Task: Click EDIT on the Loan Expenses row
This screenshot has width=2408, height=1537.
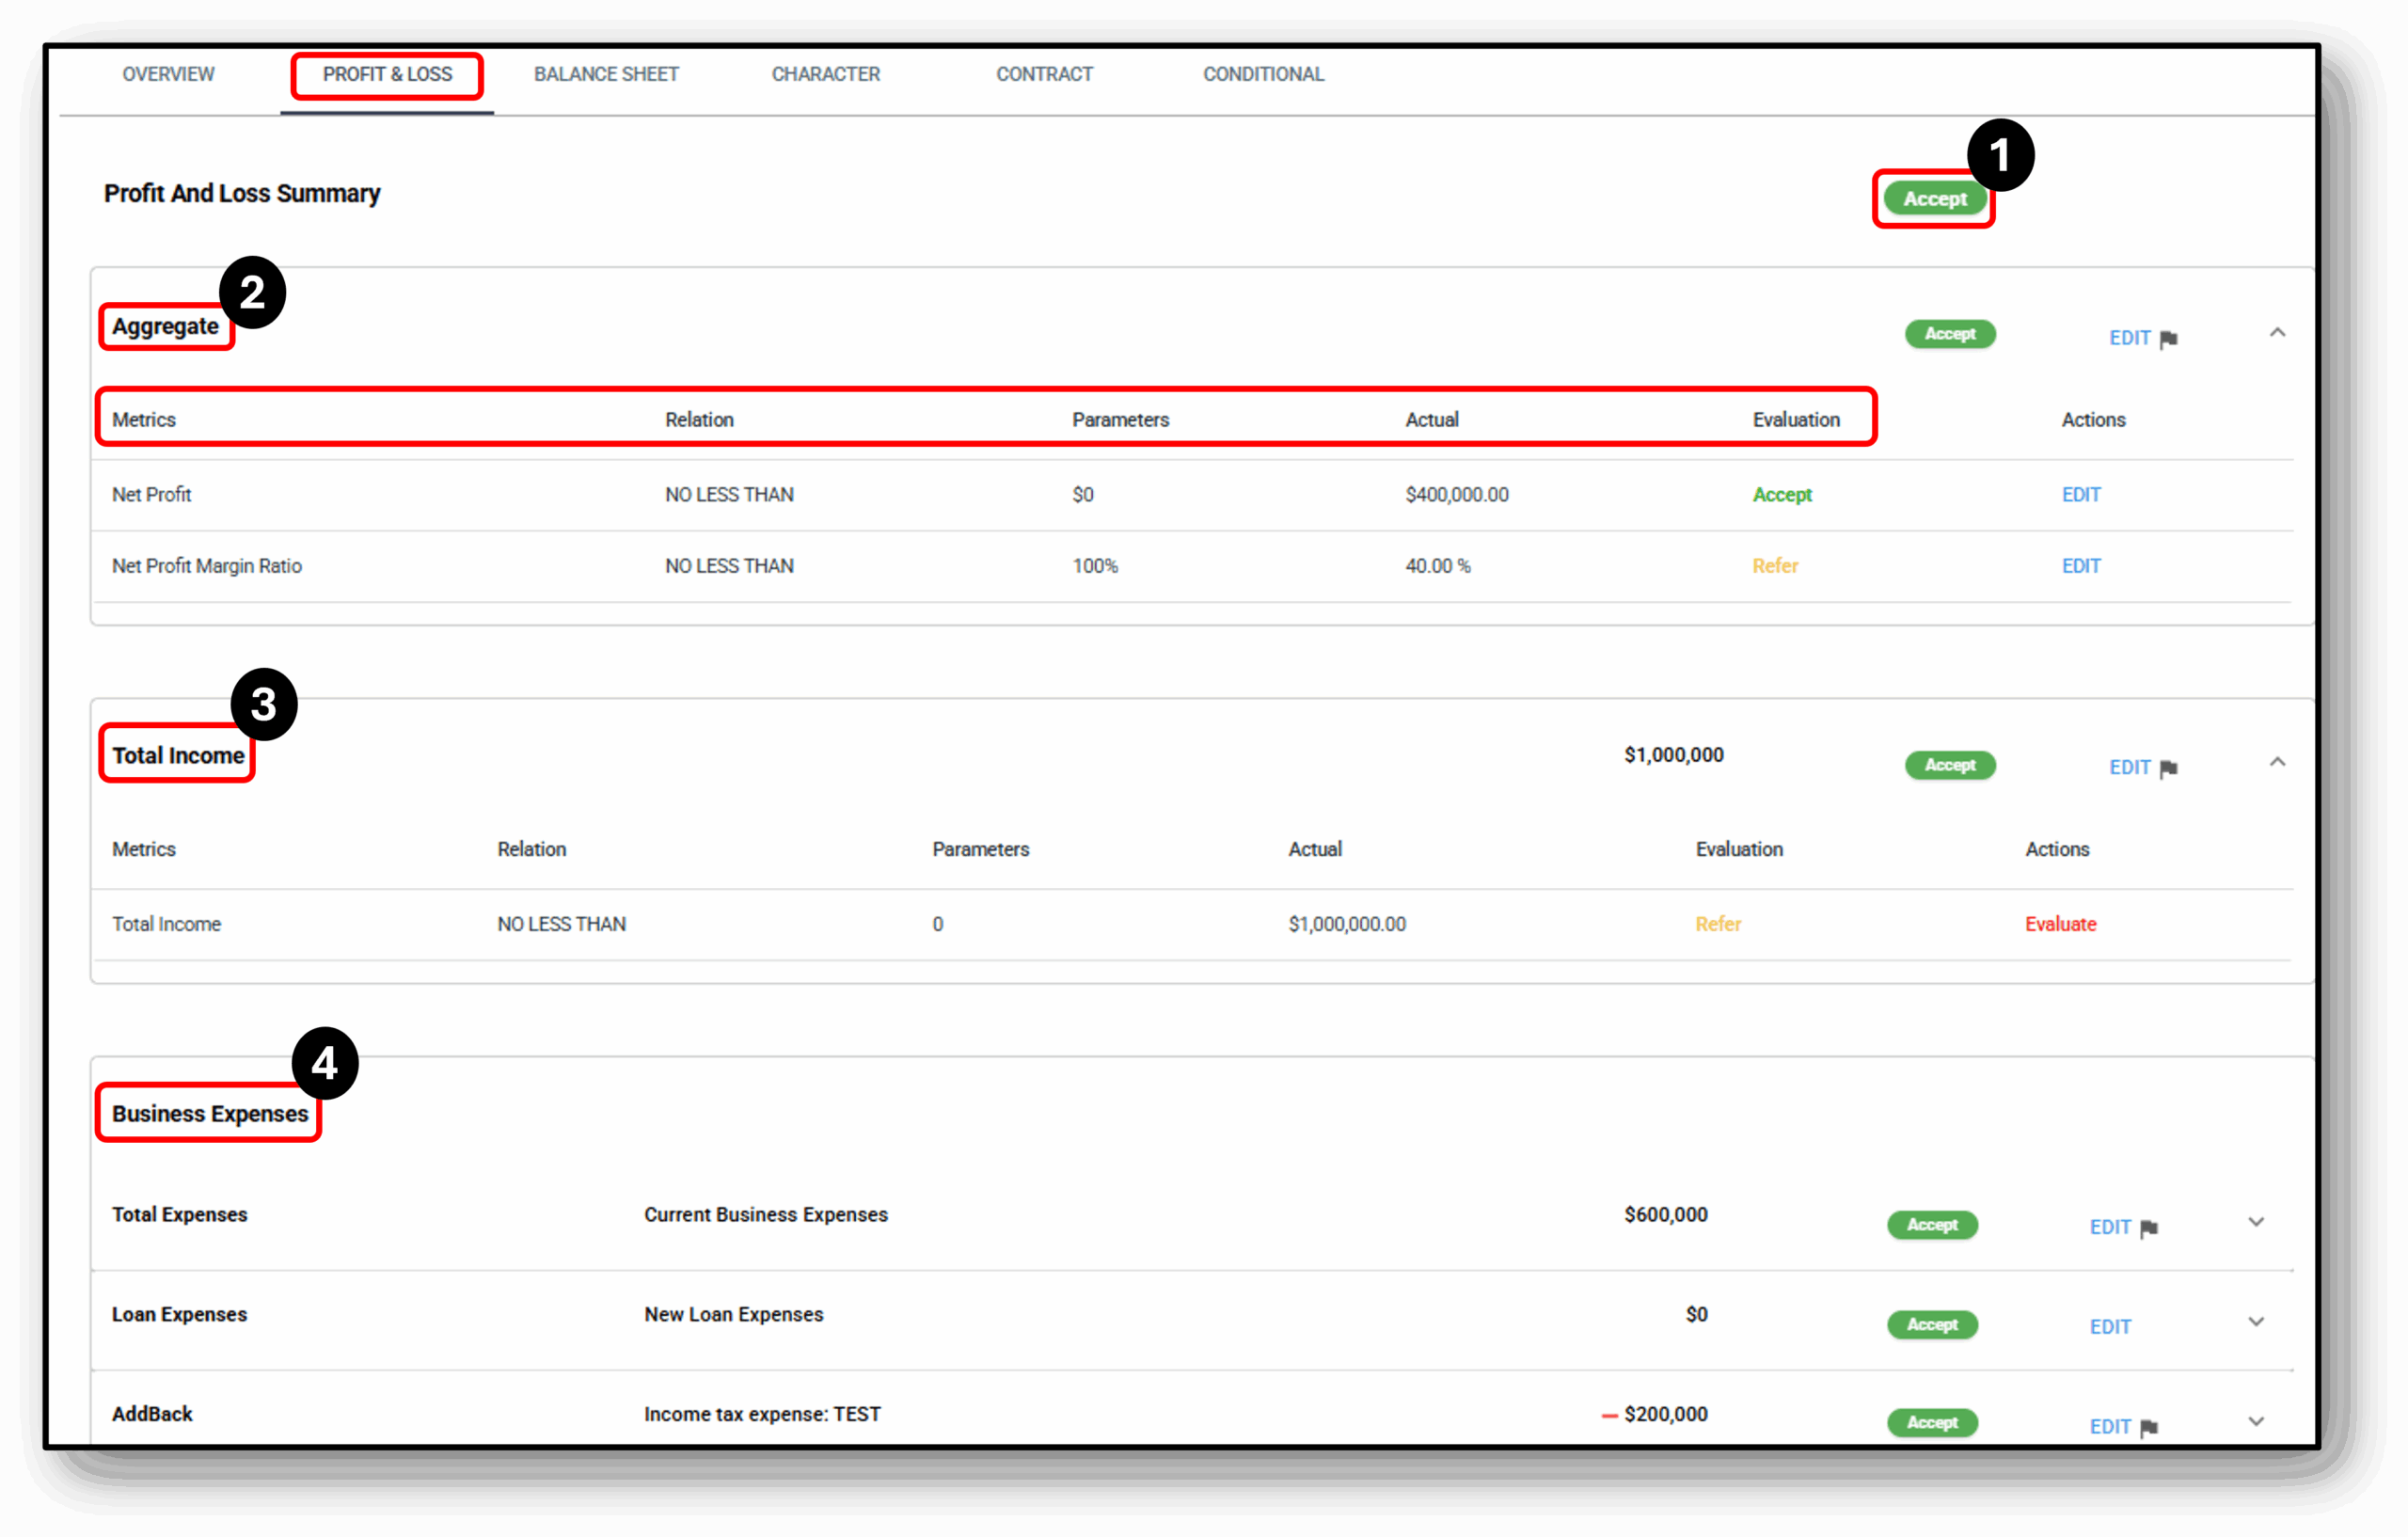Action: 2110,1327
